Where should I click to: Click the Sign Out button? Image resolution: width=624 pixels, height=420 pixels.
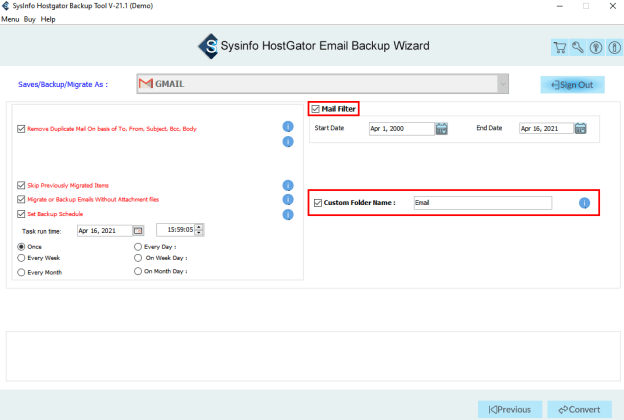(572, 85)
